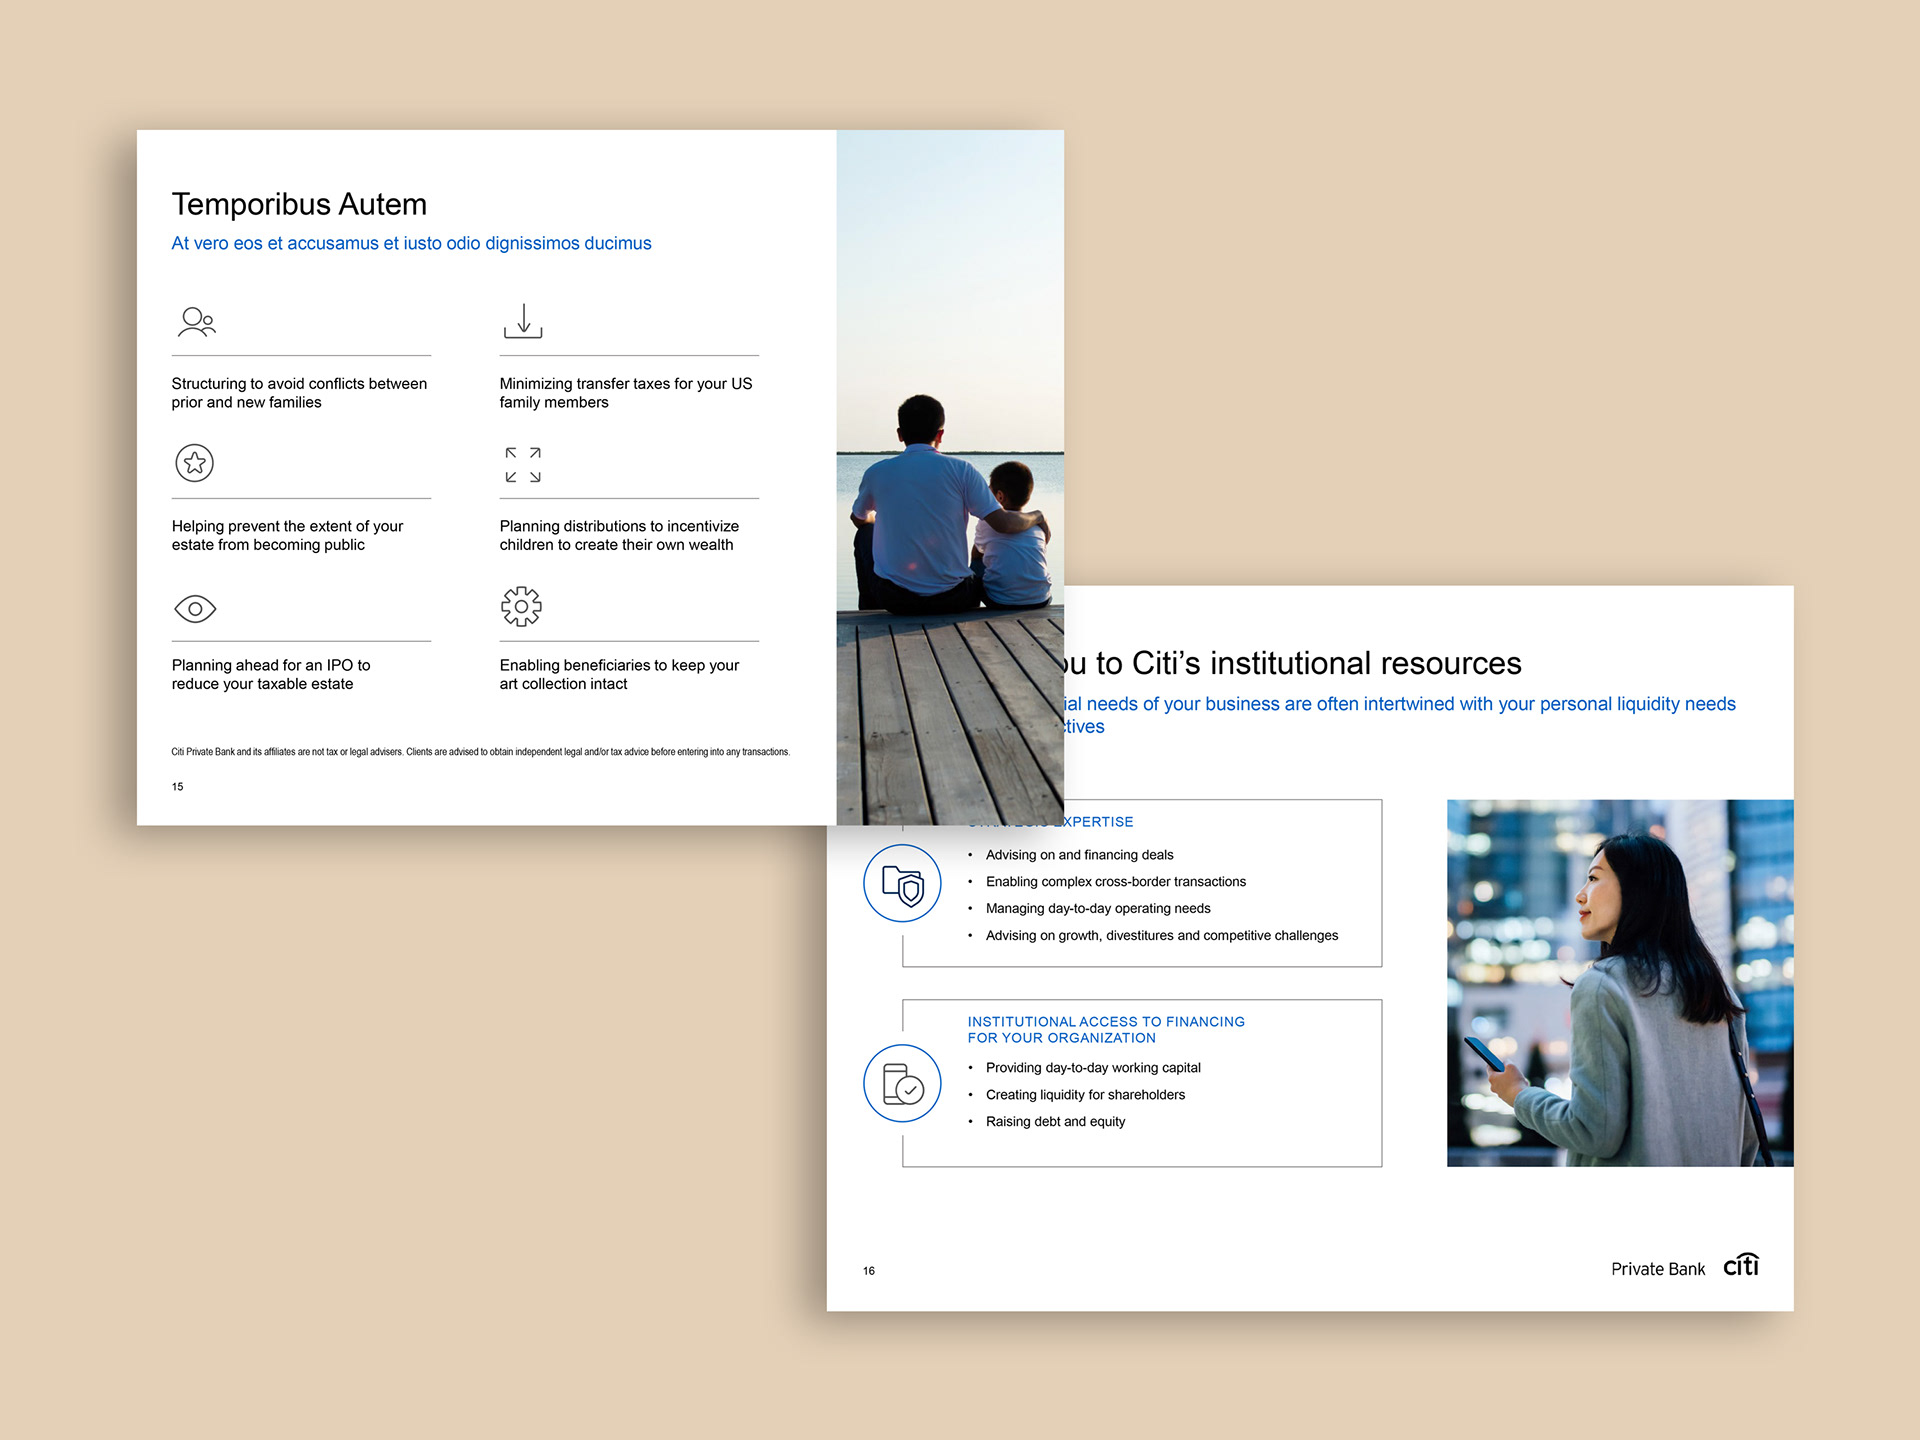
Task: Click page number 15
Action: 178,787
